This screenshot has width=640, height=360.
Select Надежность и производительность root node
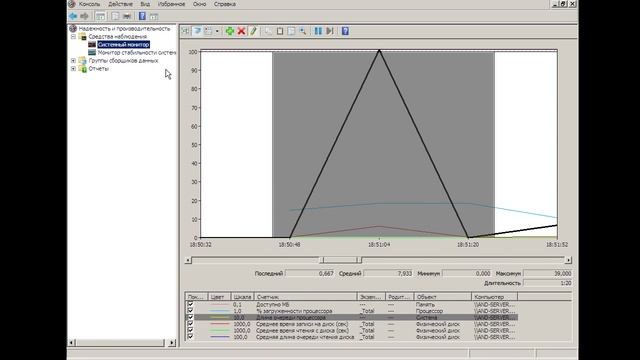[x=124, y=29]
